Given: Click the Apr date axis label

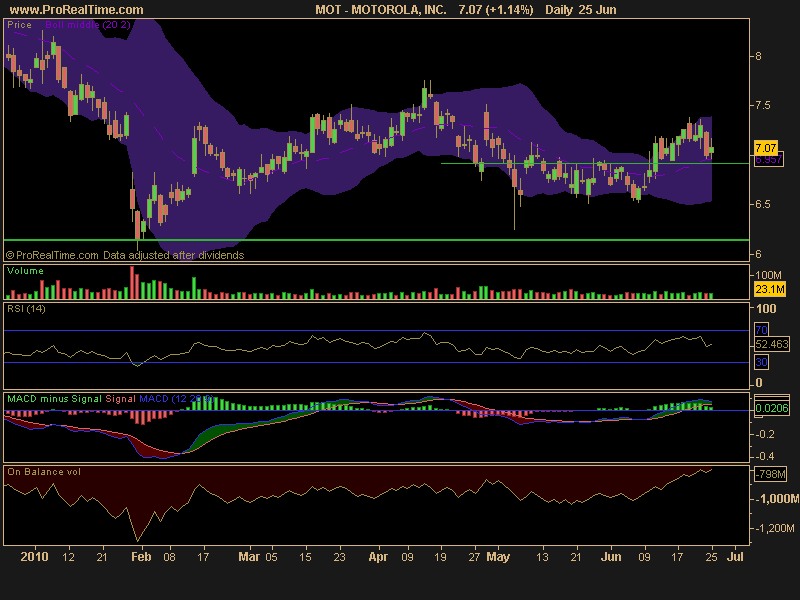Looking at the screenshot, I should (378, 557).
